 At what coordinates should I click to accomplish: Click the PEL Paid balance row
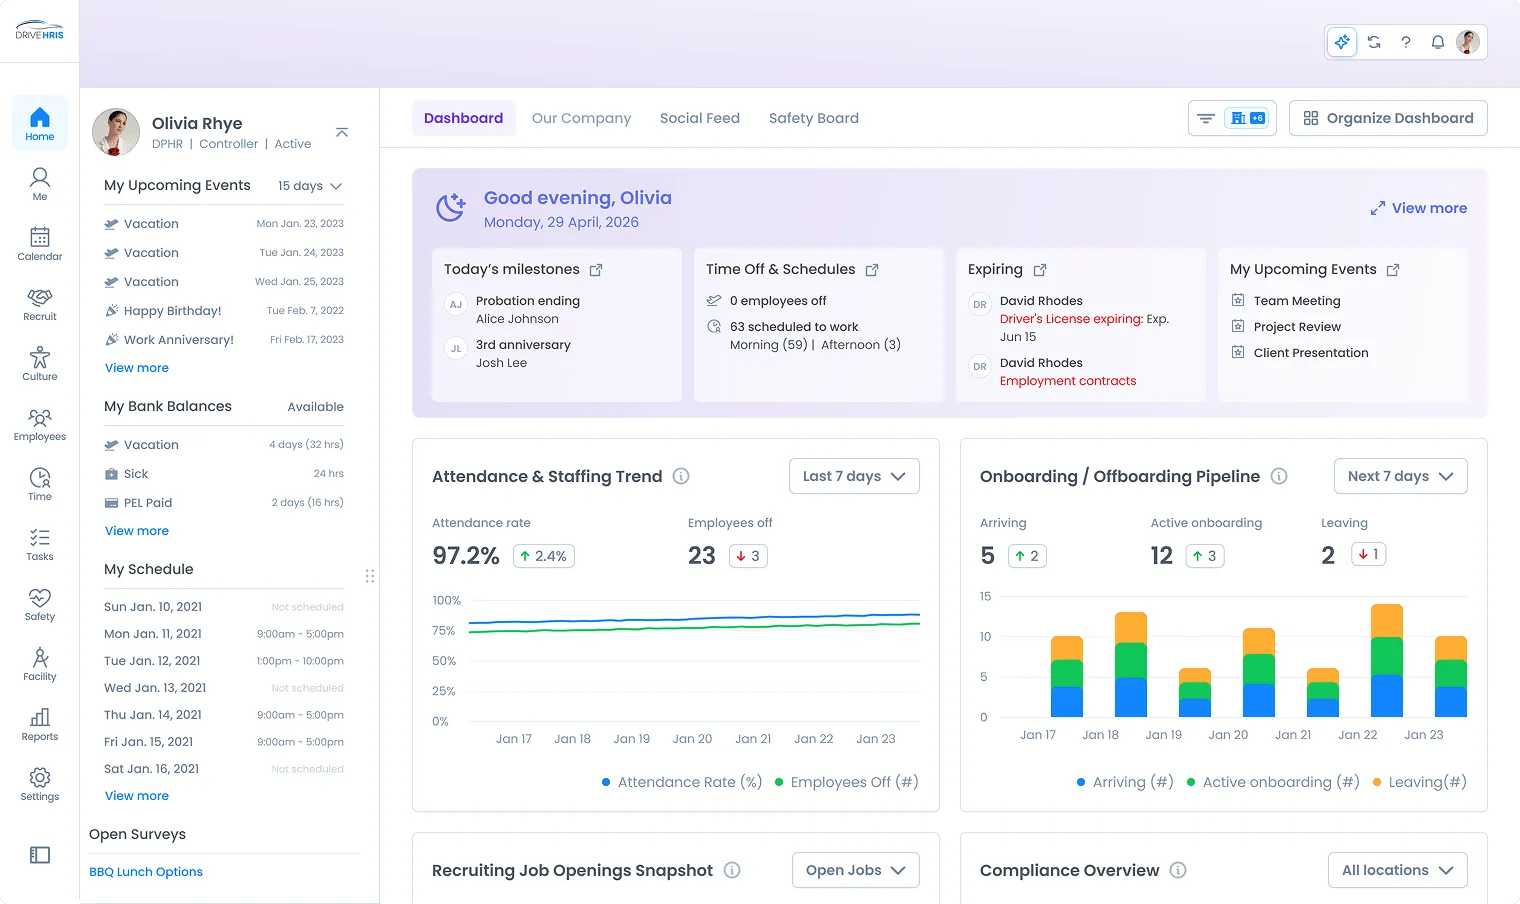click(224, 503)
